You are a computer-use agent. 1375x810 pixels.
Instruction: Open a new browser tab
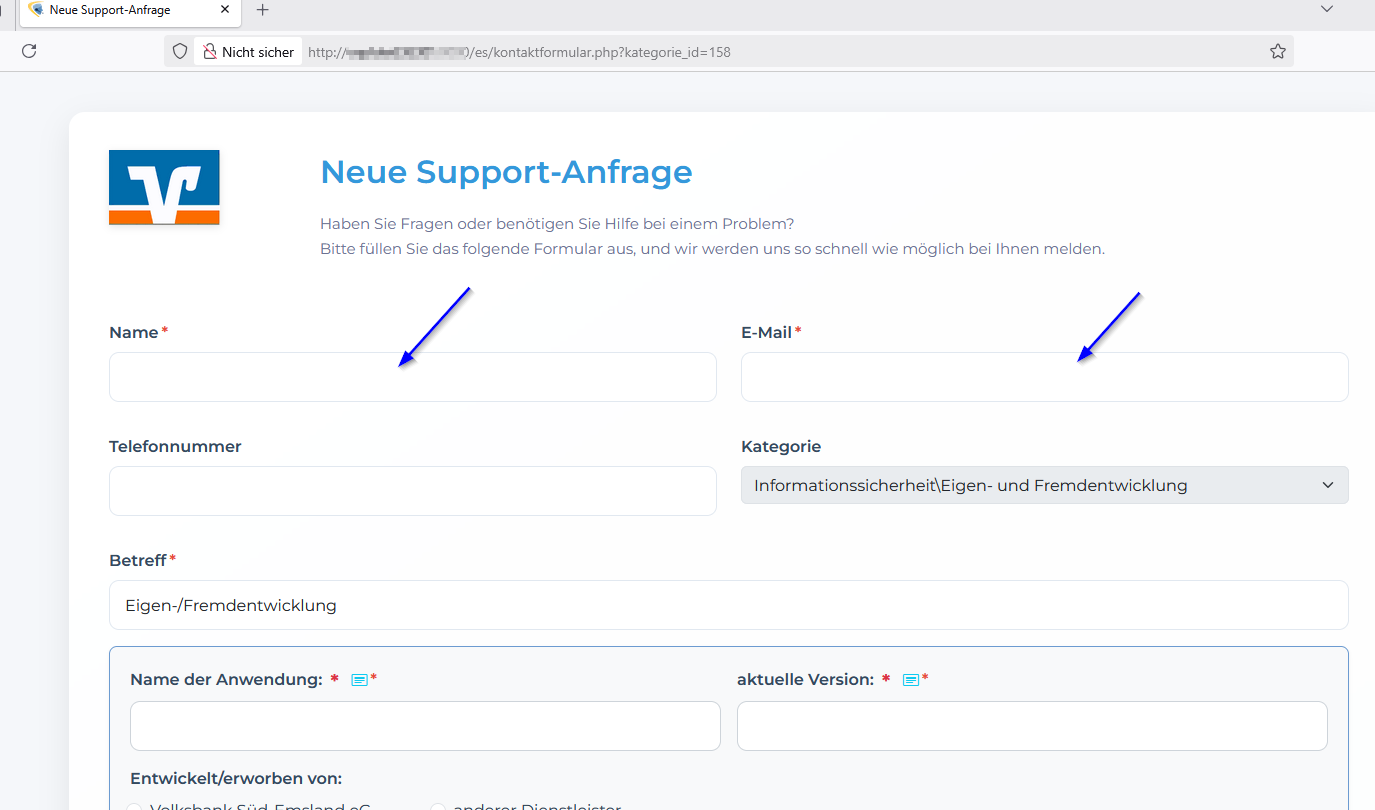click(263, 10)
